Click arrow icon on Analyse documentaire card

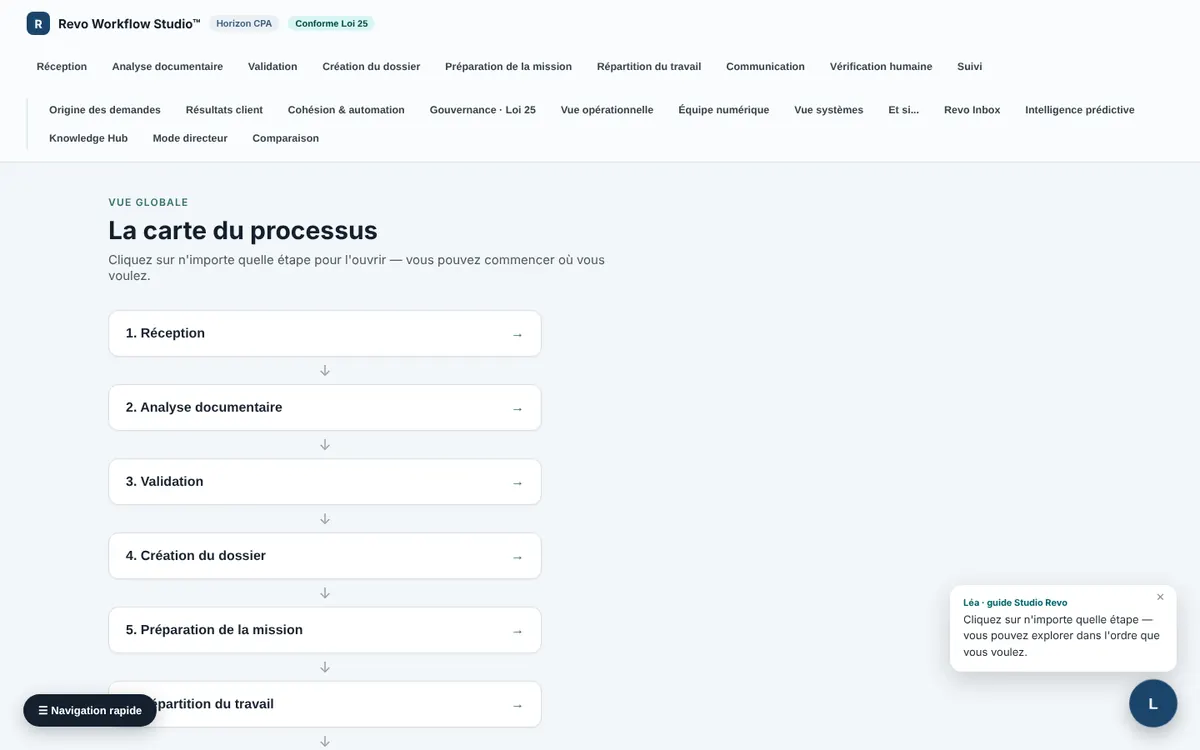(517, 409)
